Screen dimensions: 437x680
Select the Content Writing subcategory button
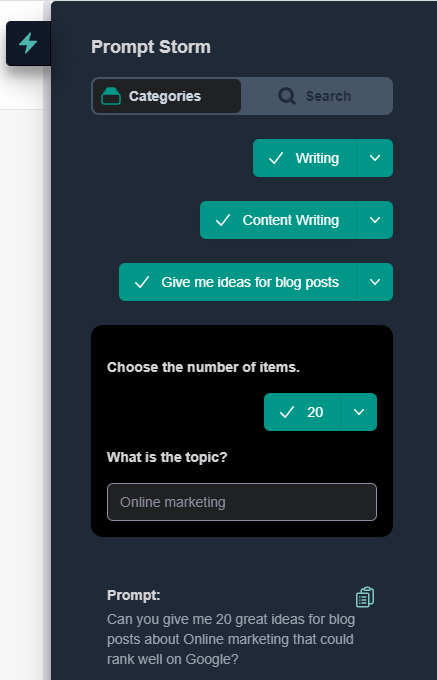point(278,220)
